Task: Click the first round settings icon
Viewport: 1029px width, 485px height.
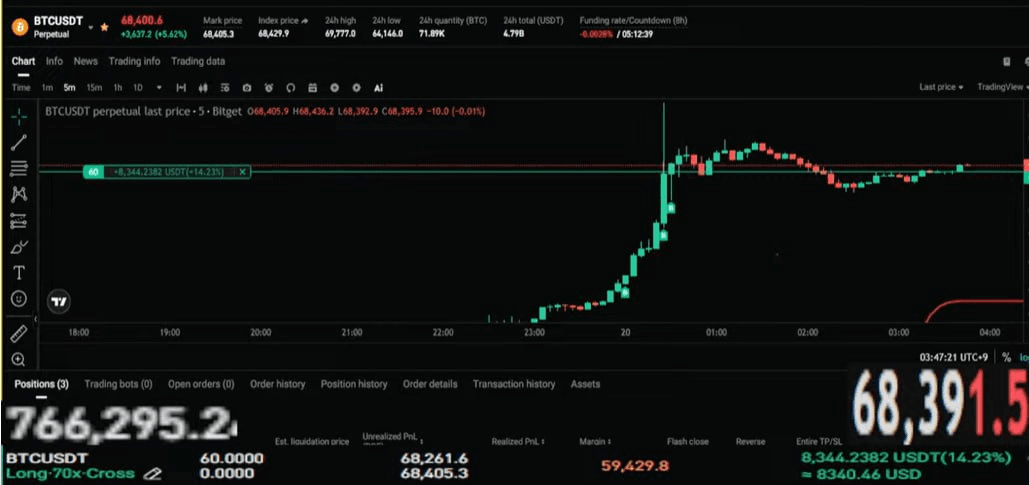Action: [335, 88]
